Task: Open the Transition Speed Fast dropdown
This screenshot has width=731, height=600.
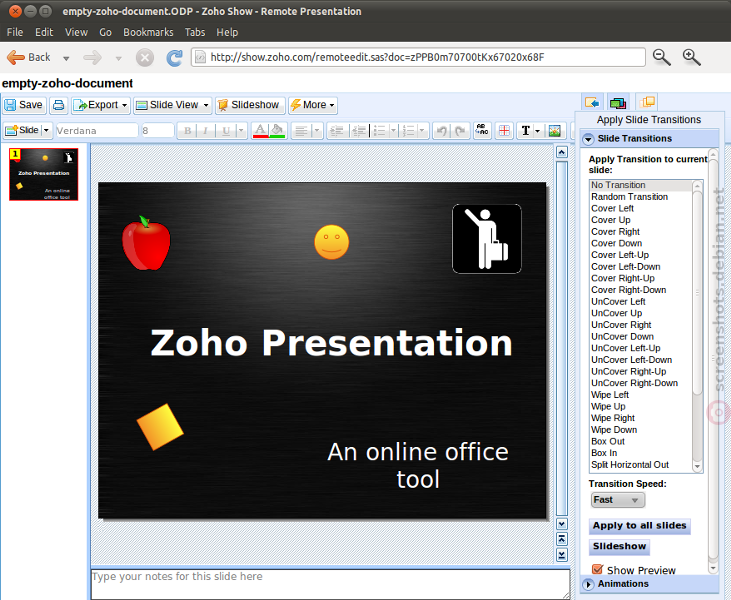Action: [x=617, y=500]
